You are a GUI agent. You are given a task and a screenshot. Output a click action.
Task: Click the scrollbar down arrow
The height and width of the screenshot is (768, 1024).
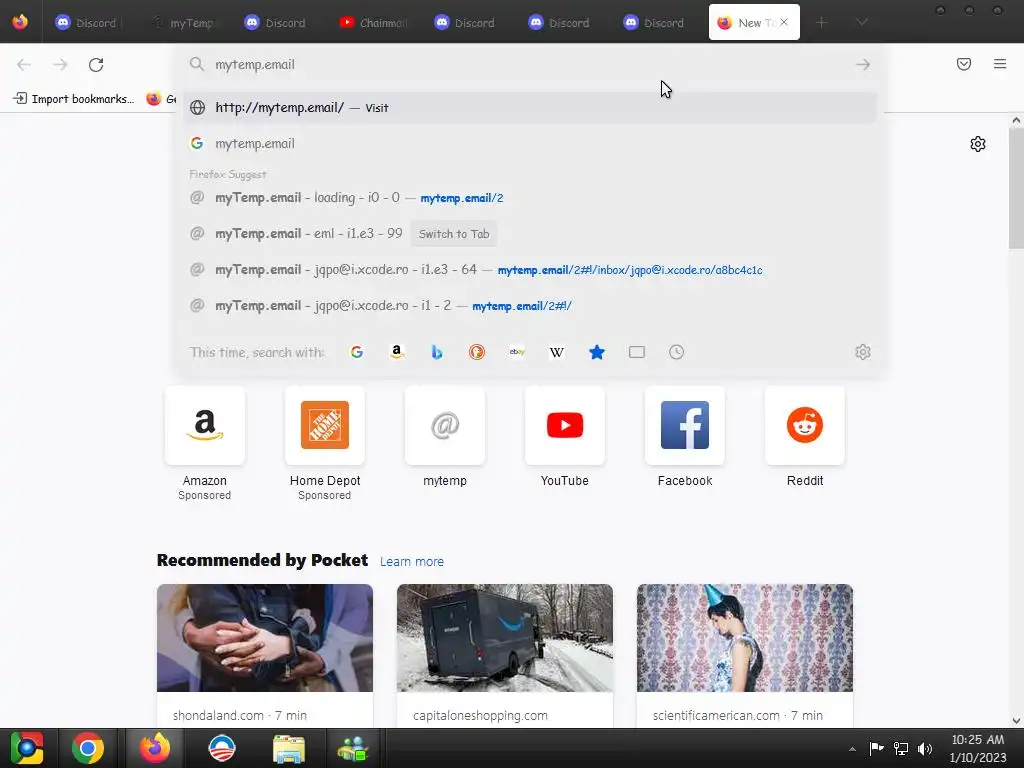1016,721
